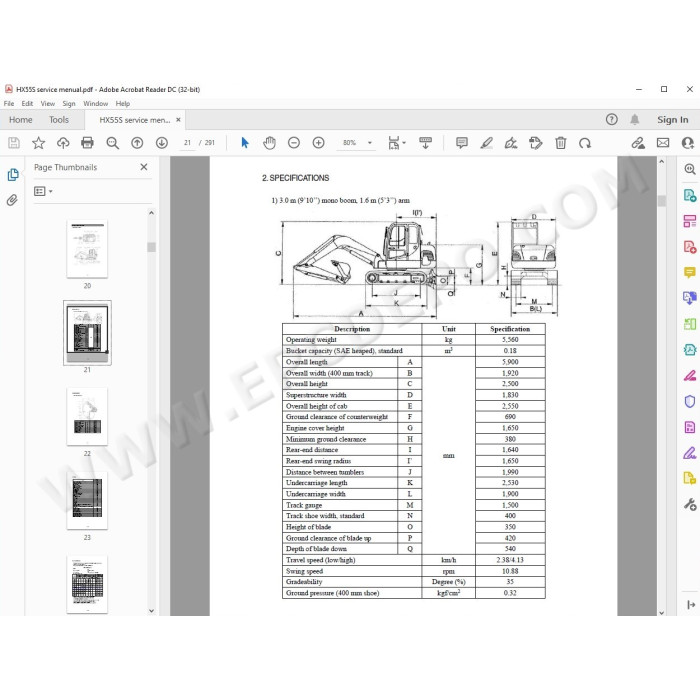Select page 23 thumbnail

(87, 500)
